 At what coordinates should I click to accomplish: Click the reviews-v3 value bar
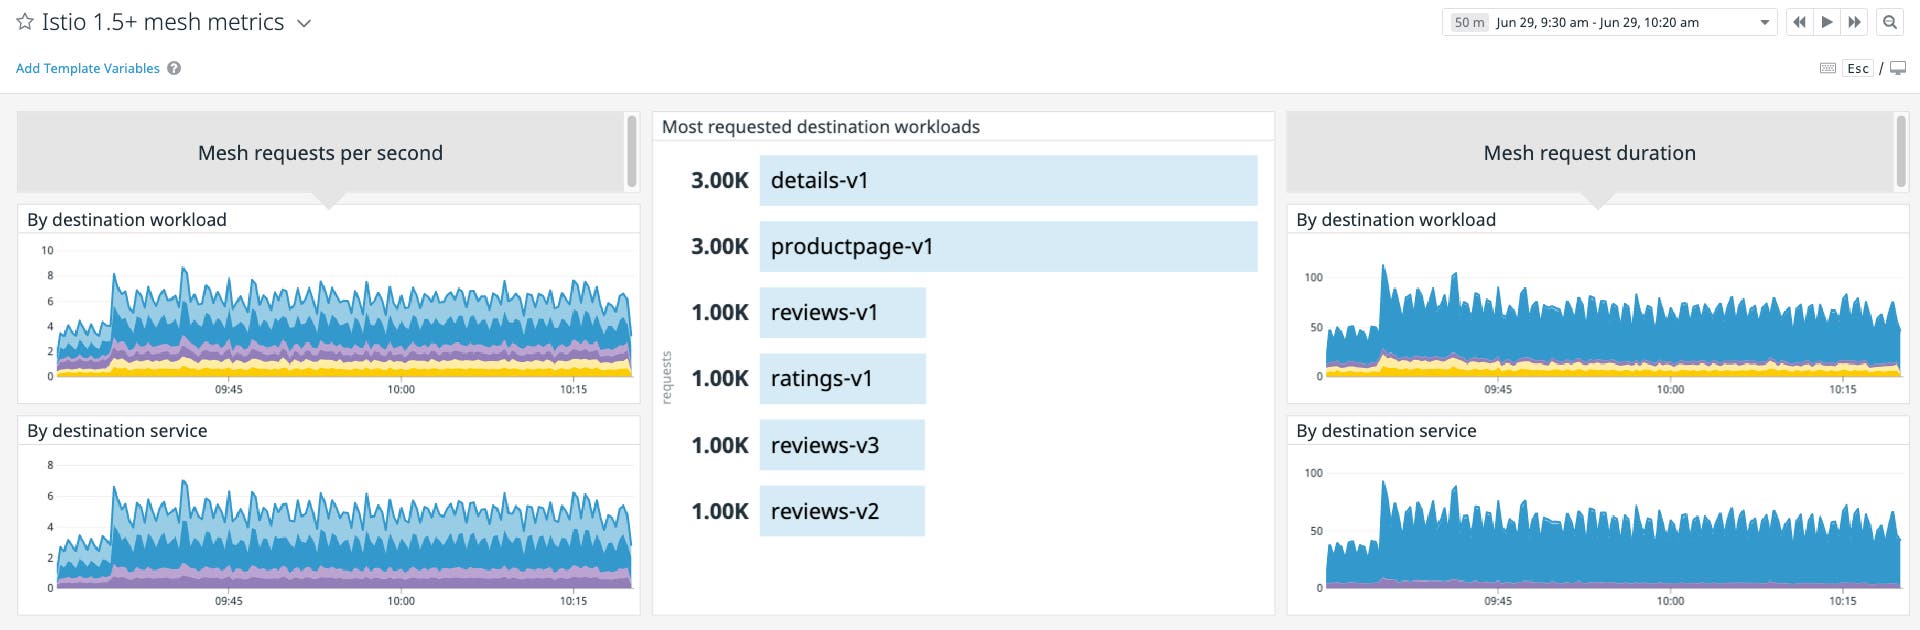843,444
